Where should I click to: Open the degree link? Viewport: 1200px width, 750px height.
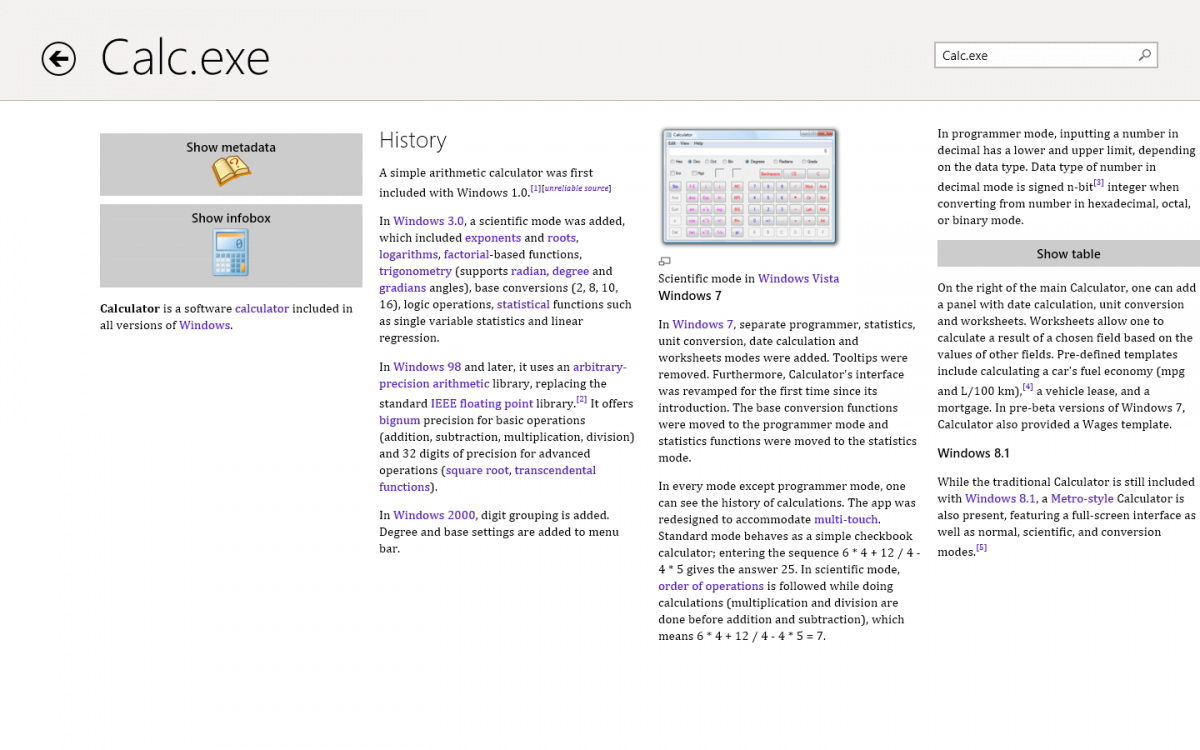570,271
